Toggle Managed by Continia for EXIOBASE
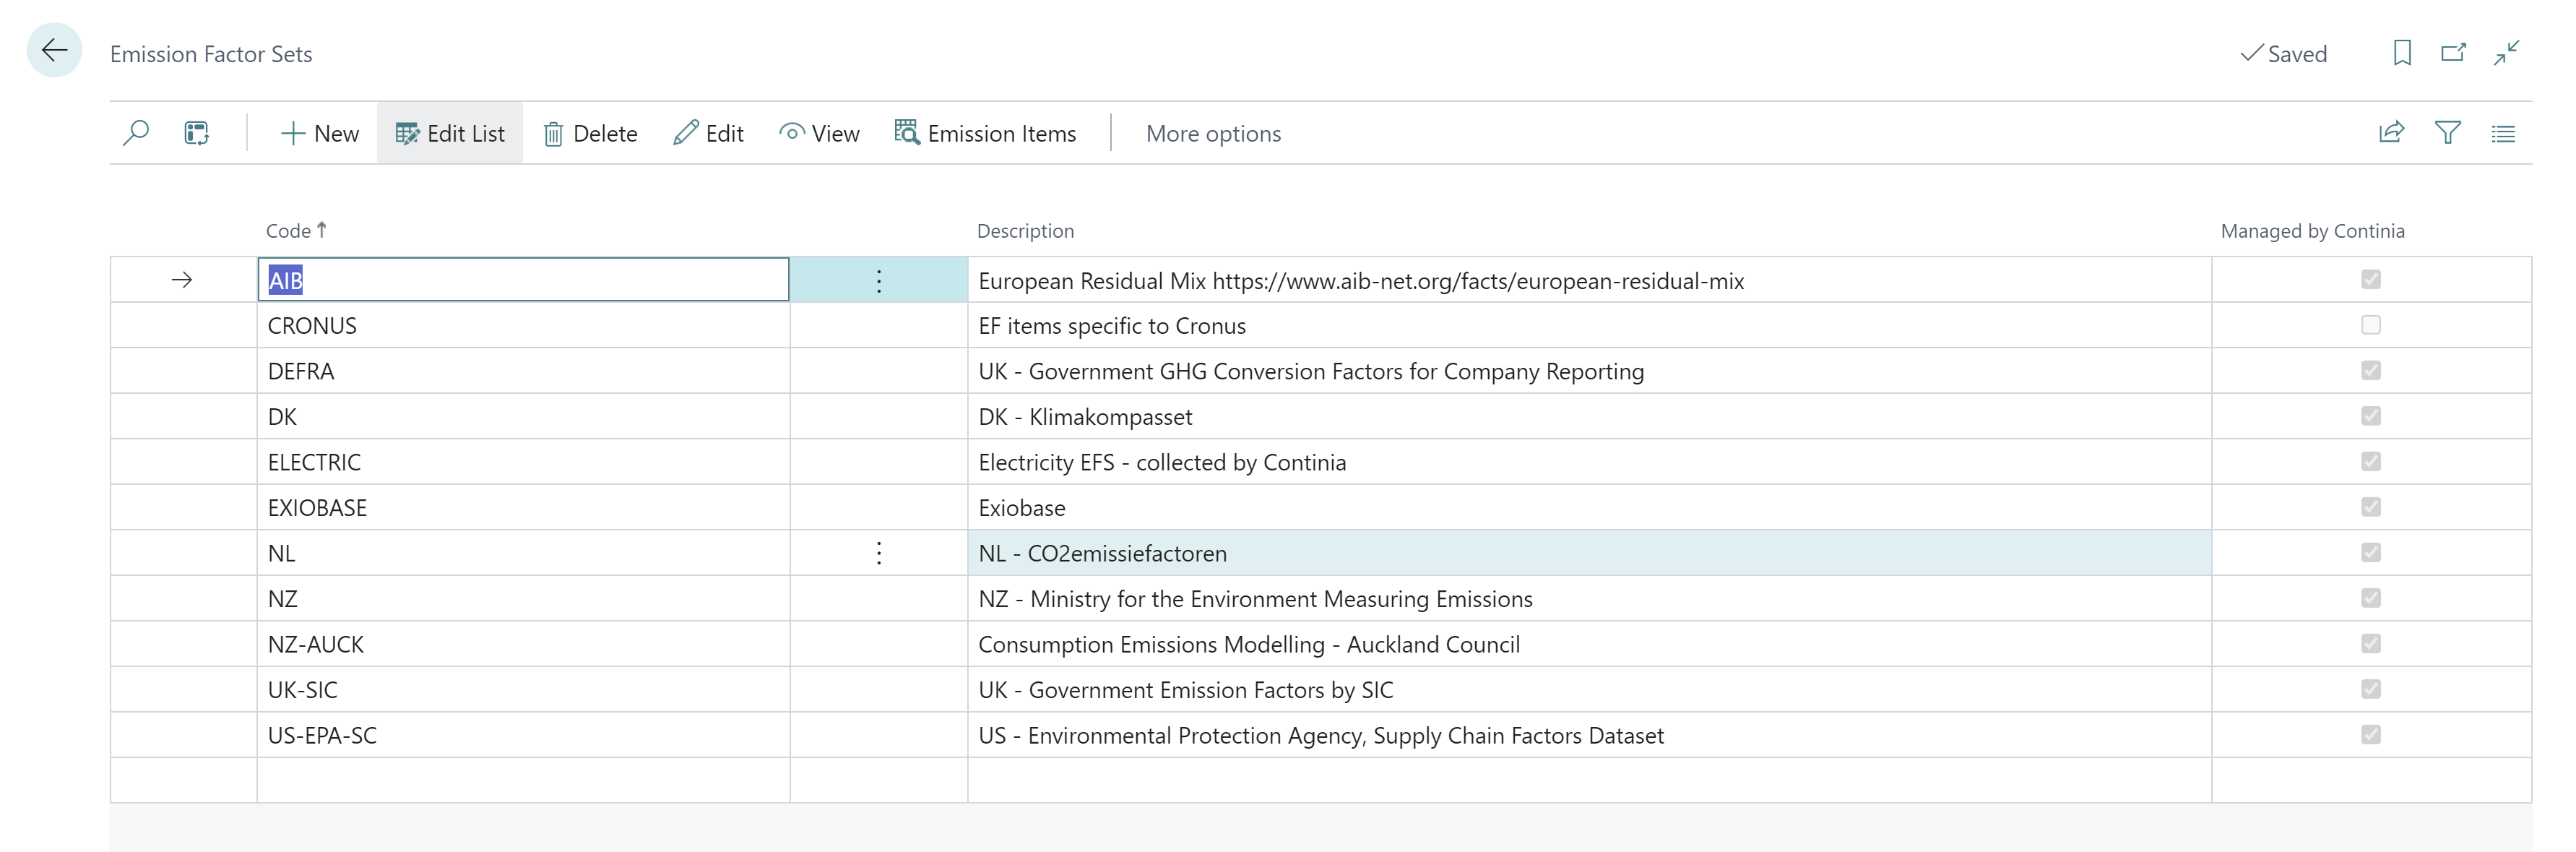This screenshot has width=2576, height=852. tap(2370, 507)
